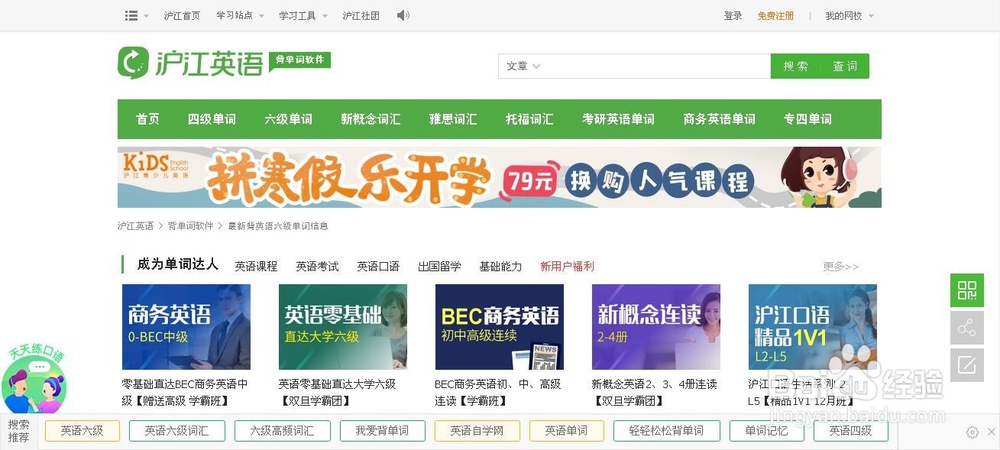1000x450 pixels.
Task: Switch to 出国留学 tab
Action: [x=439, y=266]
